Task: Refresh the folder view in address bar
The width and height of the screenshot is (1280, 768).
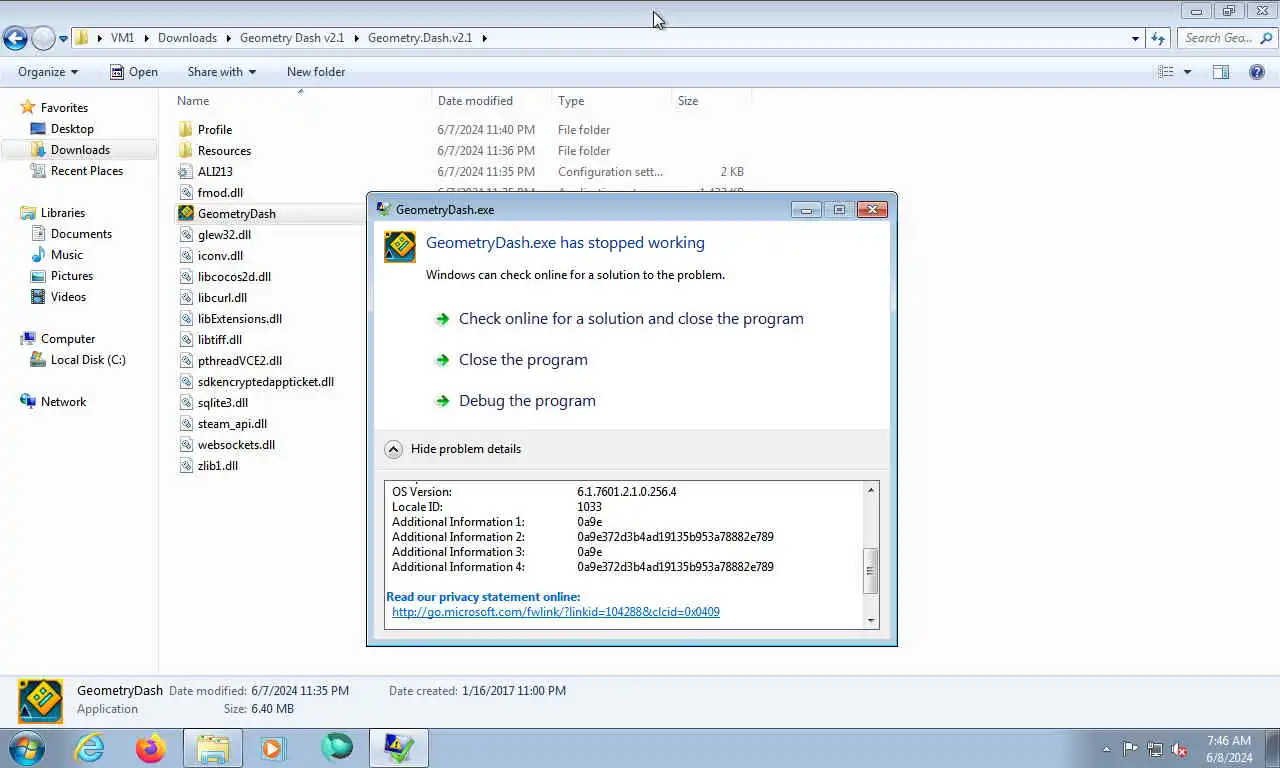Action: [x=1158, y=38]
